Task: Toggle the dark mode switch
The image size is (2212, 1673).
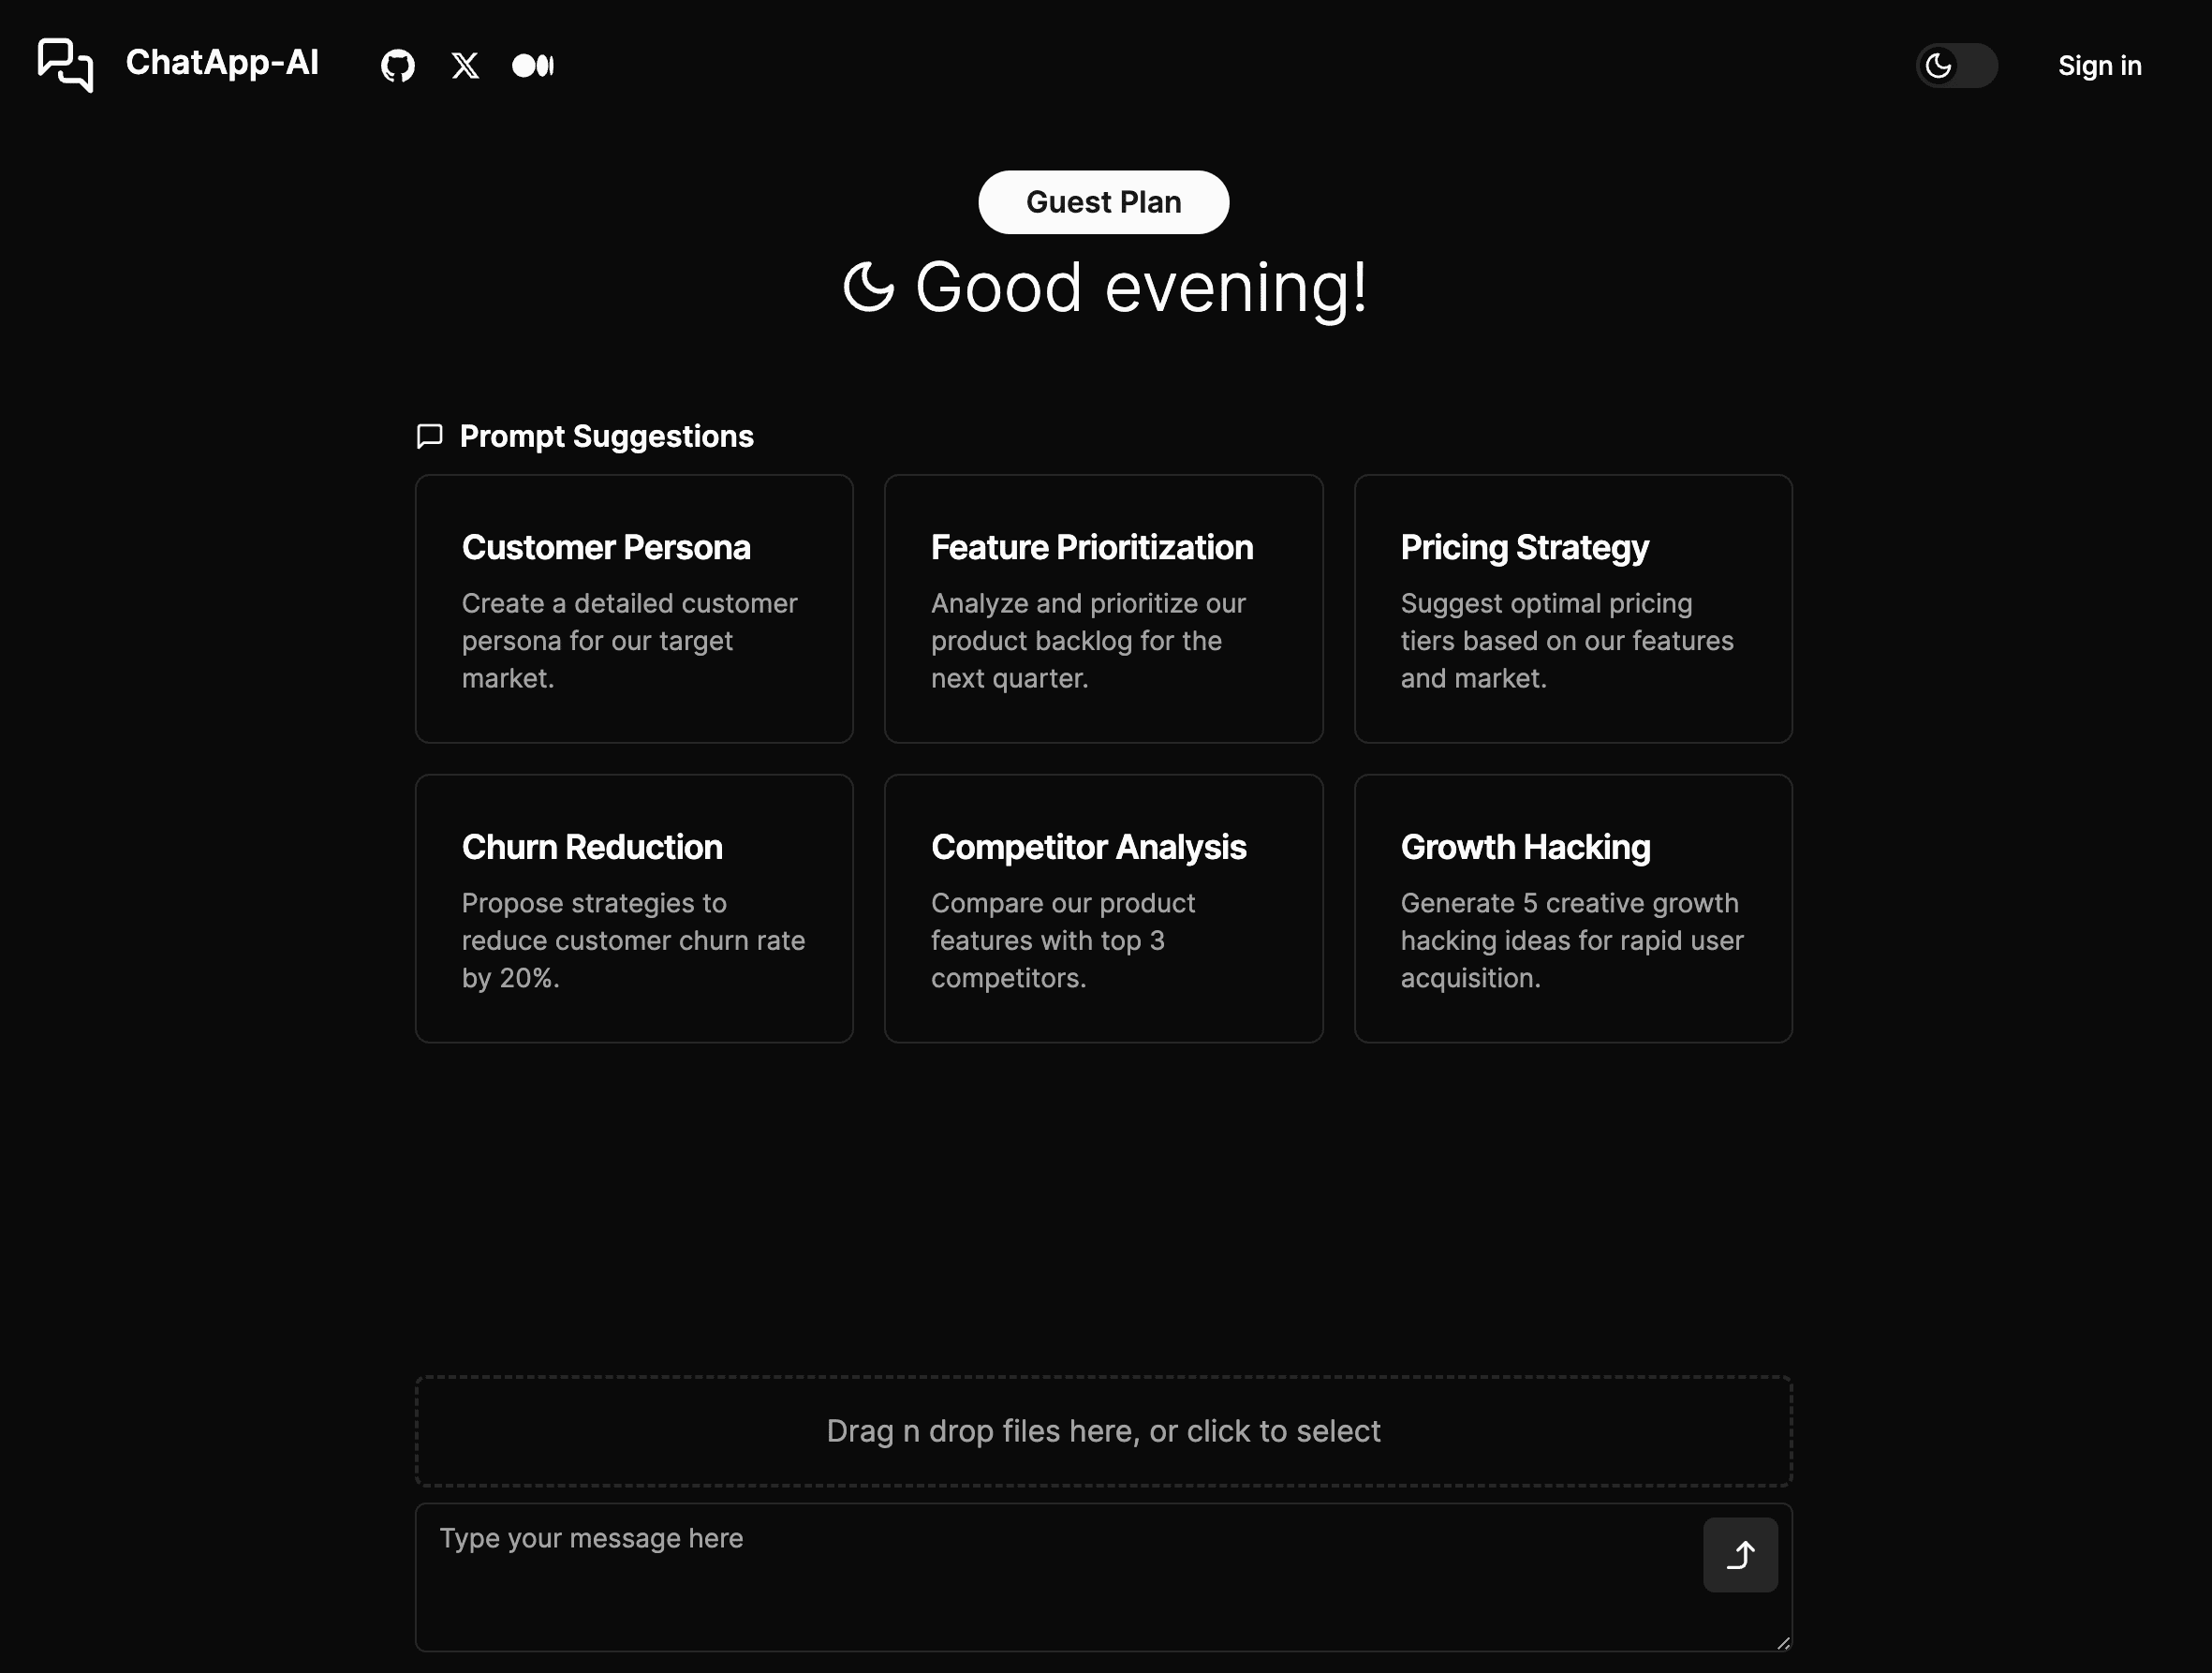Action: 1956,66
